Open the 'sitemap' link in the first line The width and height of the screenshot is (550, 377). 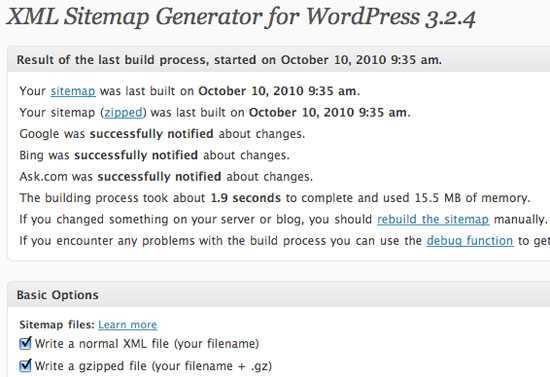(73, 91)
